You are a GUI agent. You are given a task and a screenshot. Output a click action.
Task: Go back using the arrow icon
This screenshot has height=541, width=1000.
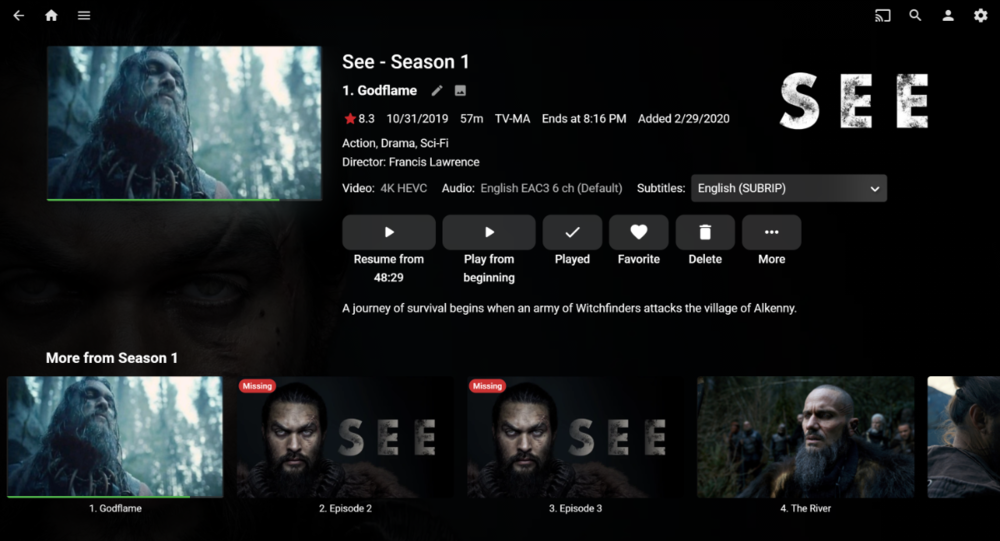18,15
